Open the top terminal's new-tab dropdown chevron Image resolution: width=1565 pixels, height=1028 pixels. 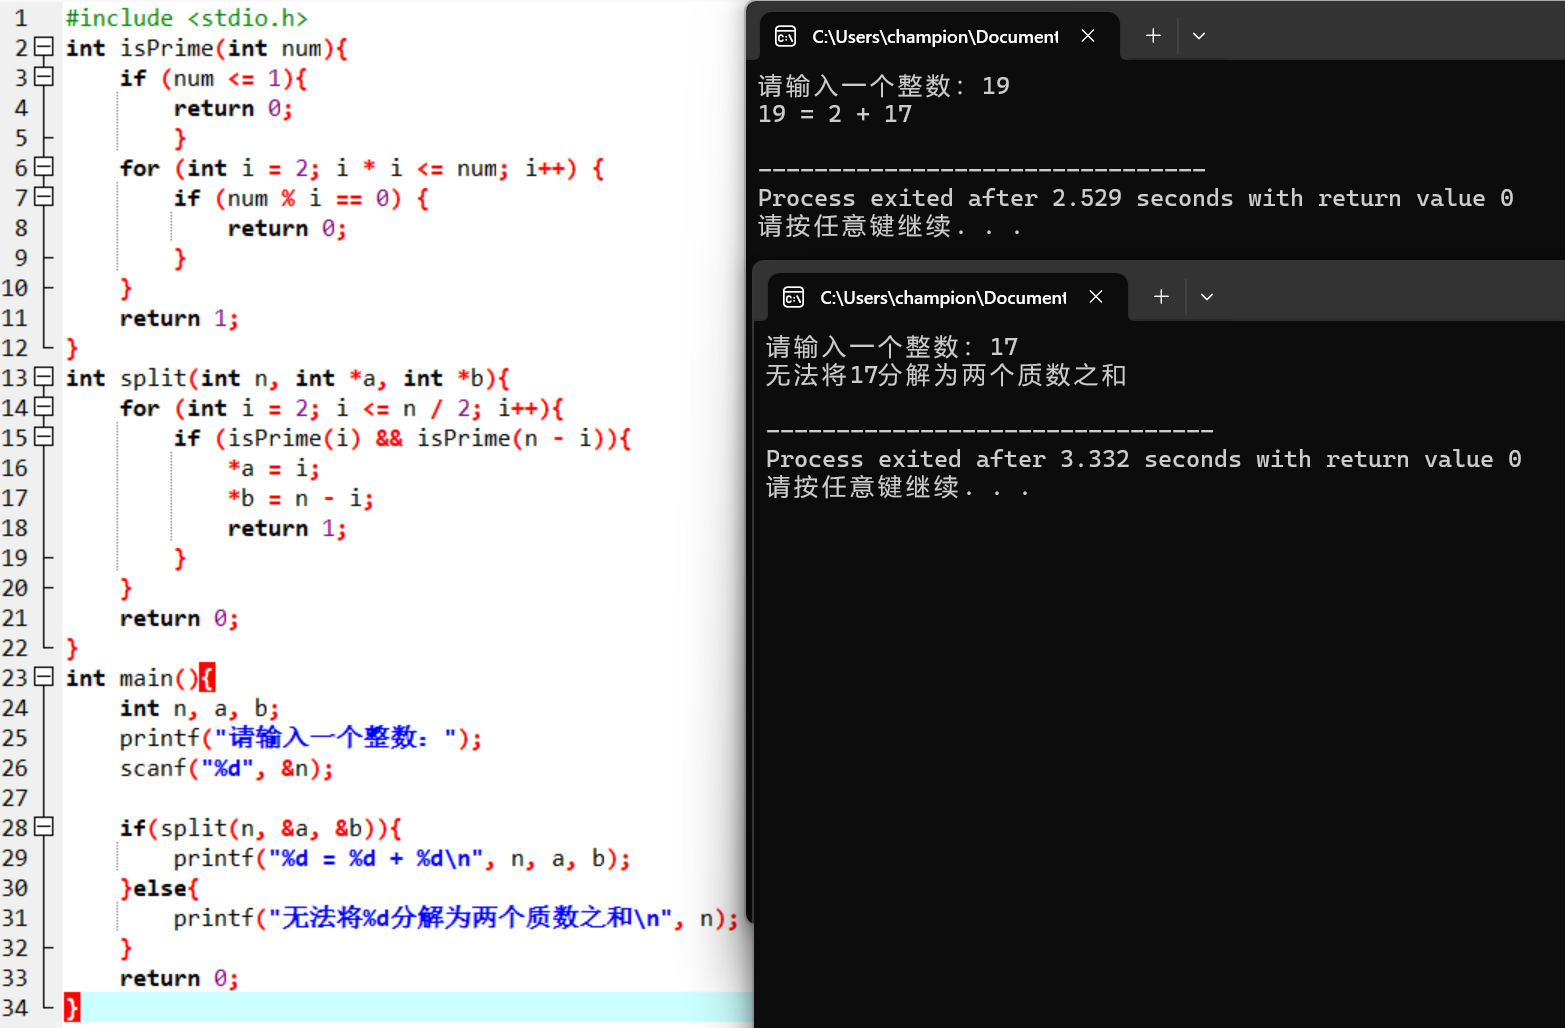[1198, 36]
